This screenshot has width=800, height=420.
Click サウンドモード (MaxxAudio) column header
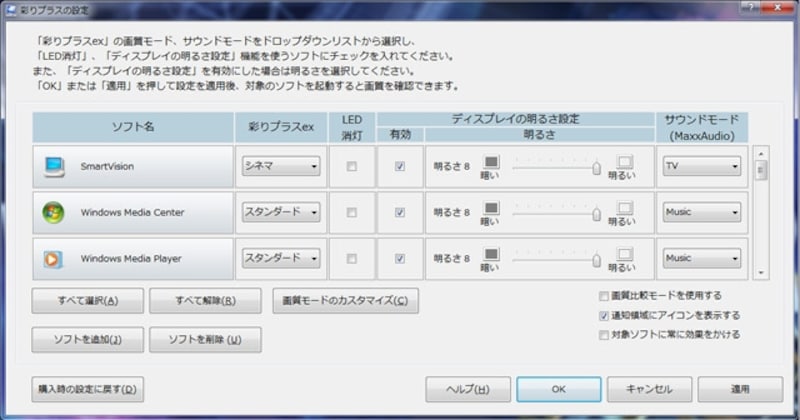pyautogui.click(x=702, y=127)
